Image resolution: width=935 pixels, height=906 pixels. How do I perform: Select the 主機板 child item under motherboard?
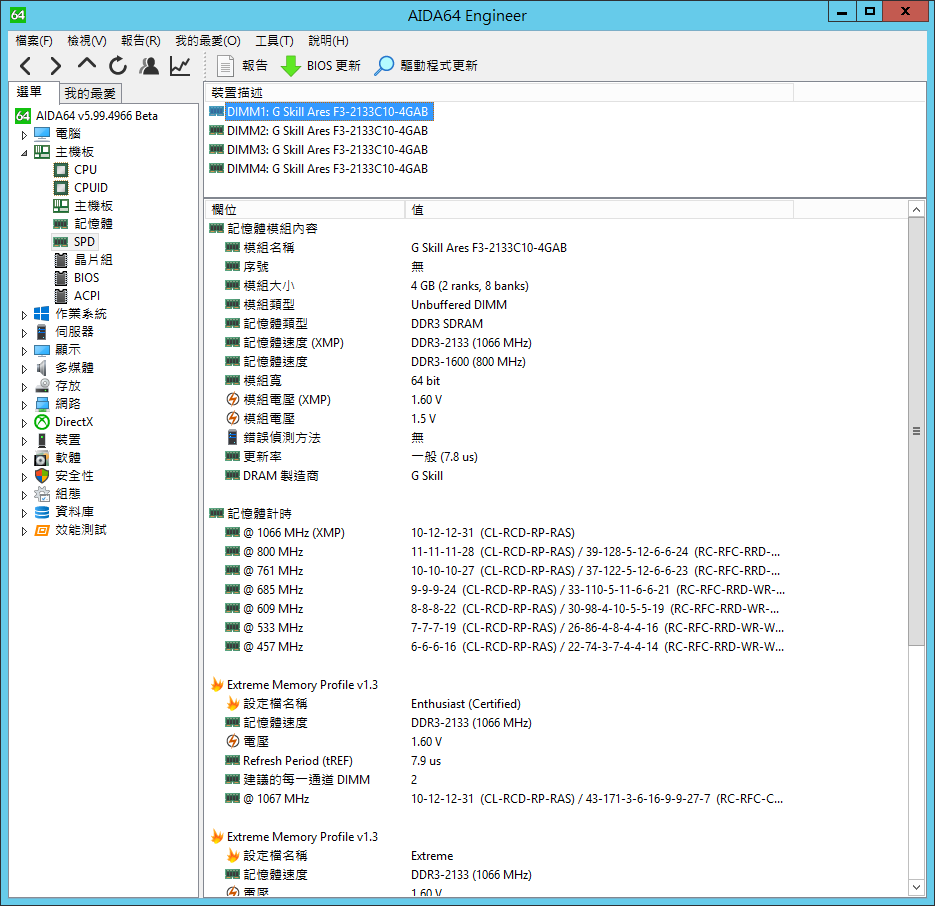point(94,206)
